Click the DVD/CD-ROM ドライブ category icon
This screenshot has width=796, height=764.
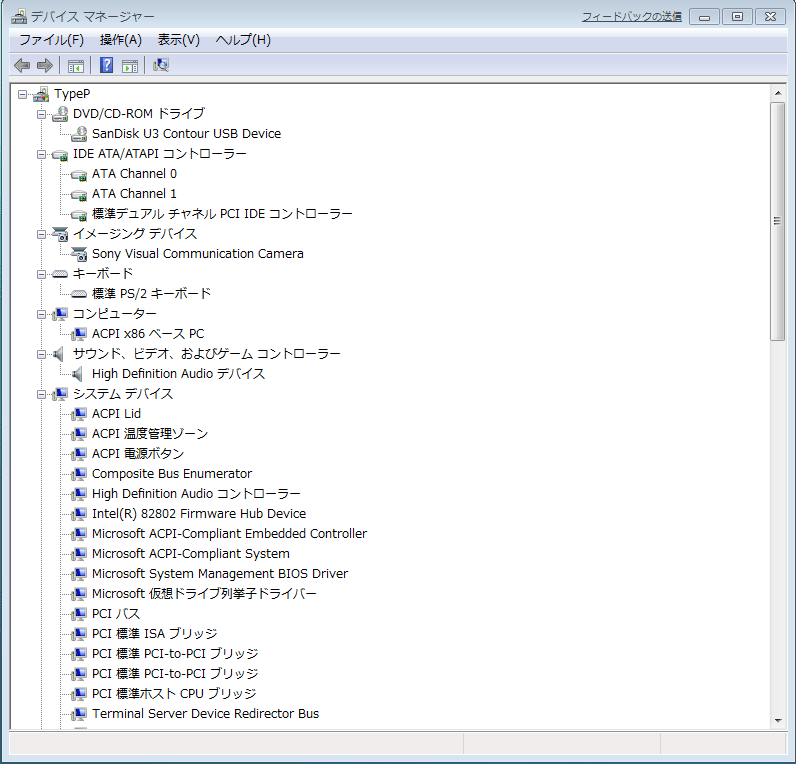pyautogui.click(x=60, y=114)
